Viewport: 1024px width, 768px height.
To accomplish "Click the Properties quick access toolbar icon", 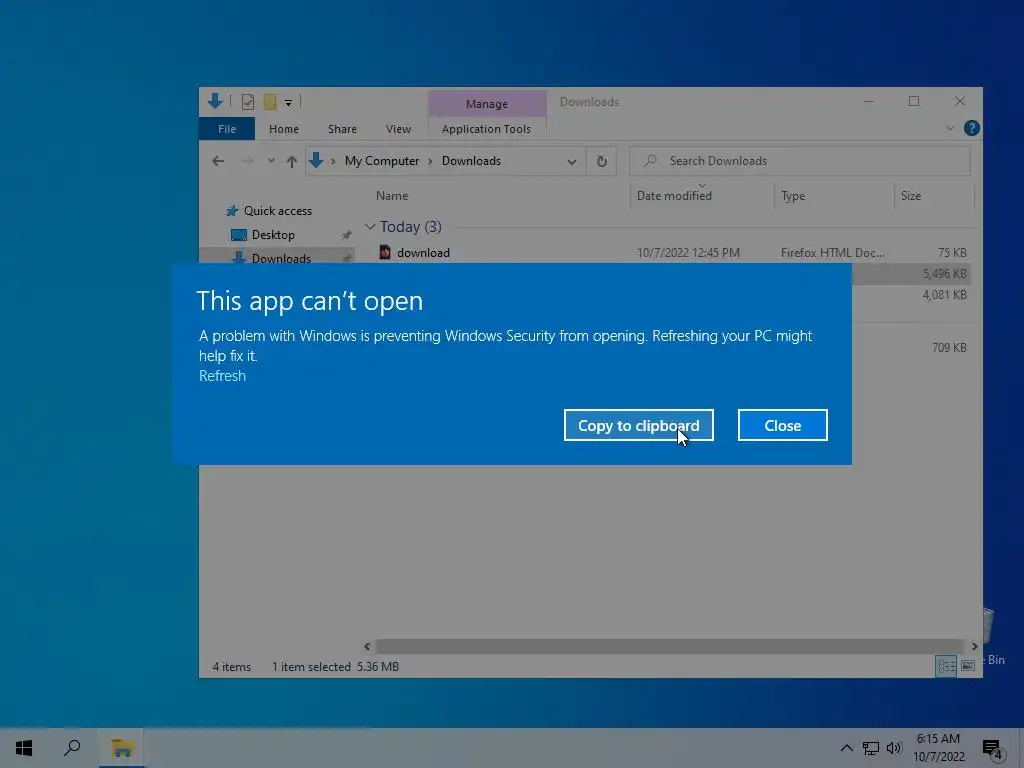I will 248,102.
